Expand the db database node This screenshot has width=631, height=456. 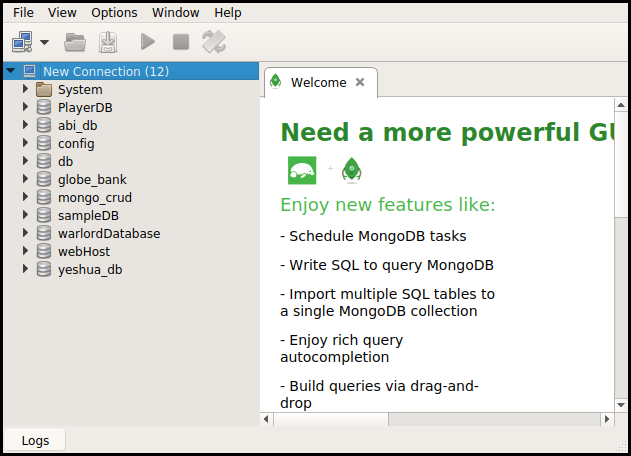25,161
